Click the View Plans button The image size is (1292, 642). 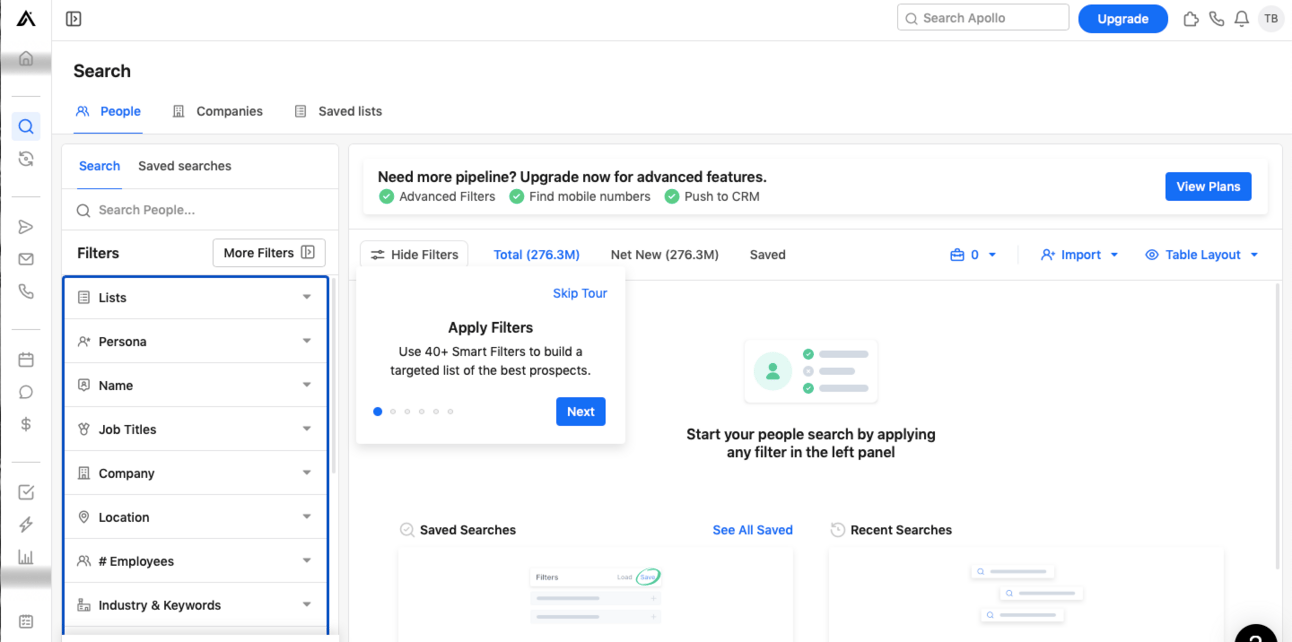tap(1208, 186)
